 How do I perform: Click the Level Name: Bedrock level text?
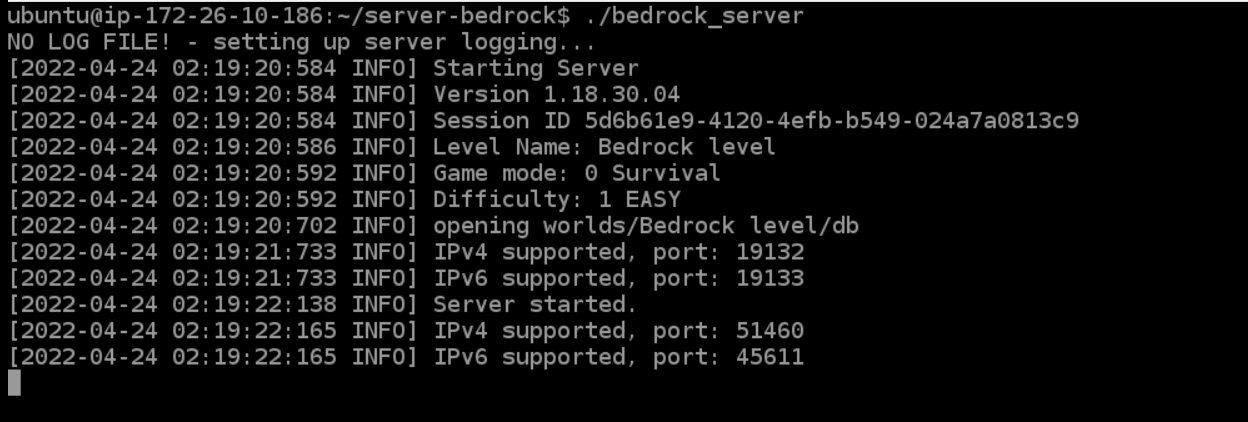[x=604, y=147]
